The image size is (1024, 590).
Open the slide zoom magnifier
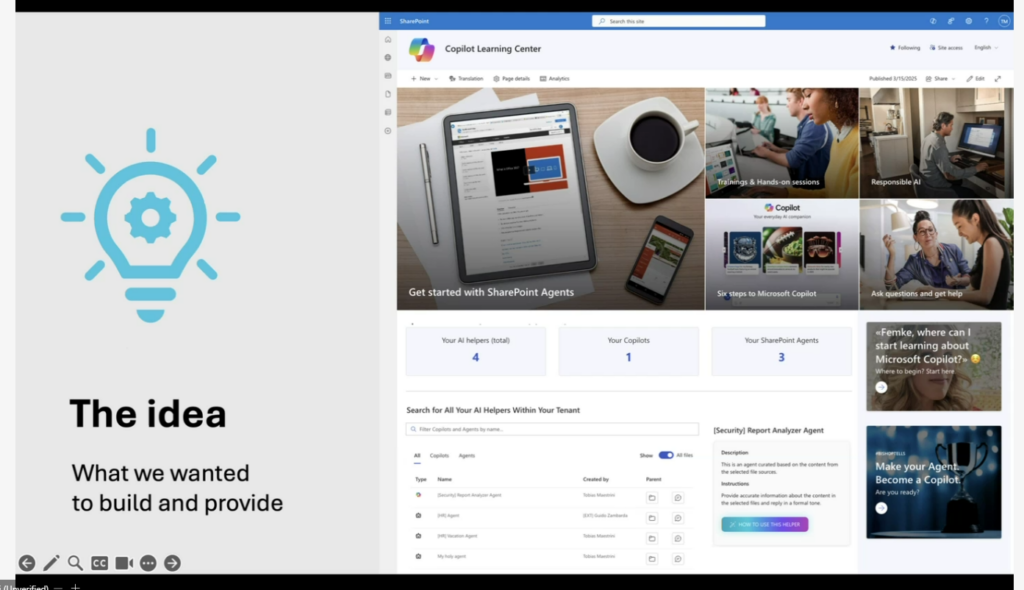point(75,563)
